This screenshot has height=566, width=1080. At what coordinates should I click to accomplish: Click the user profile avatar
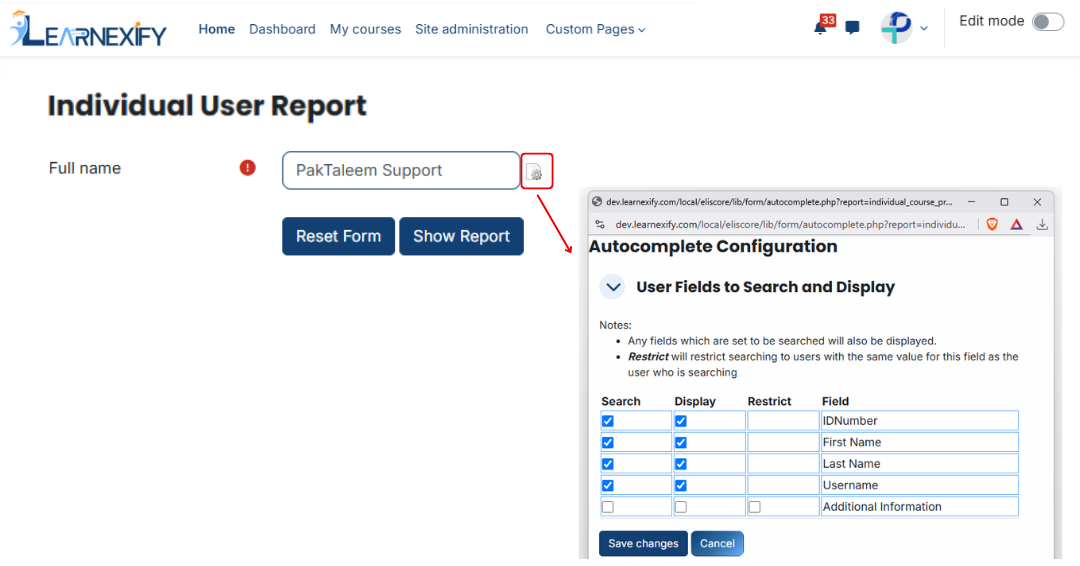click(x=896, y=28)
